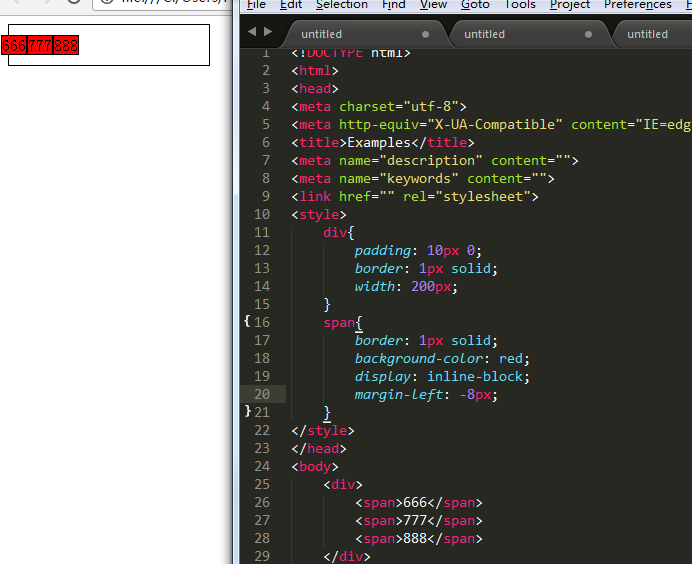Place cursor on 'display' property text

click(x=383, y=376)
